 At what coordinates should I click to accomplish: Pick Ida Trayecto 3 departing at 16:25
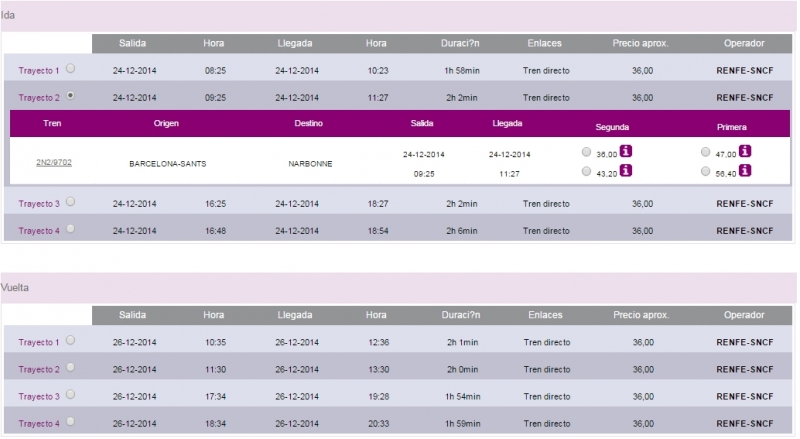(70, 202)
